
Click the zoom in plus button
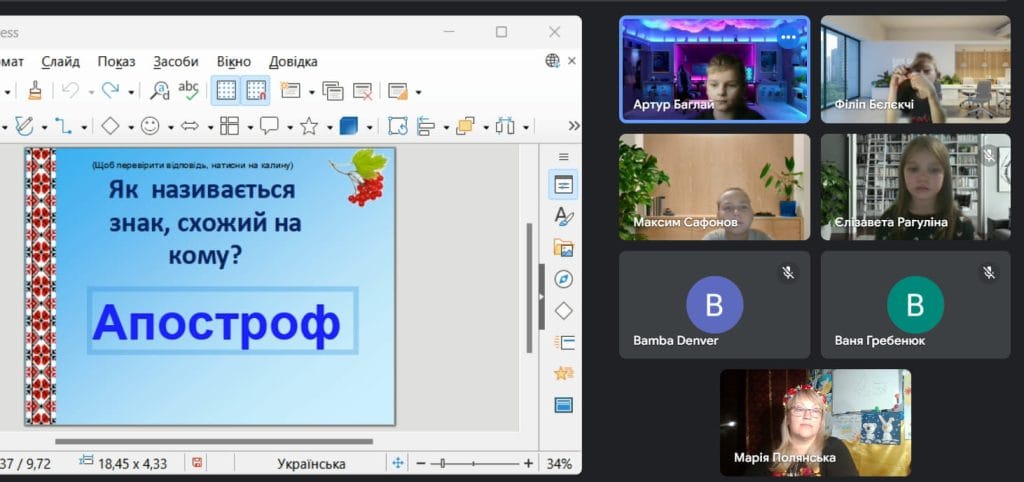coord(528,463)
